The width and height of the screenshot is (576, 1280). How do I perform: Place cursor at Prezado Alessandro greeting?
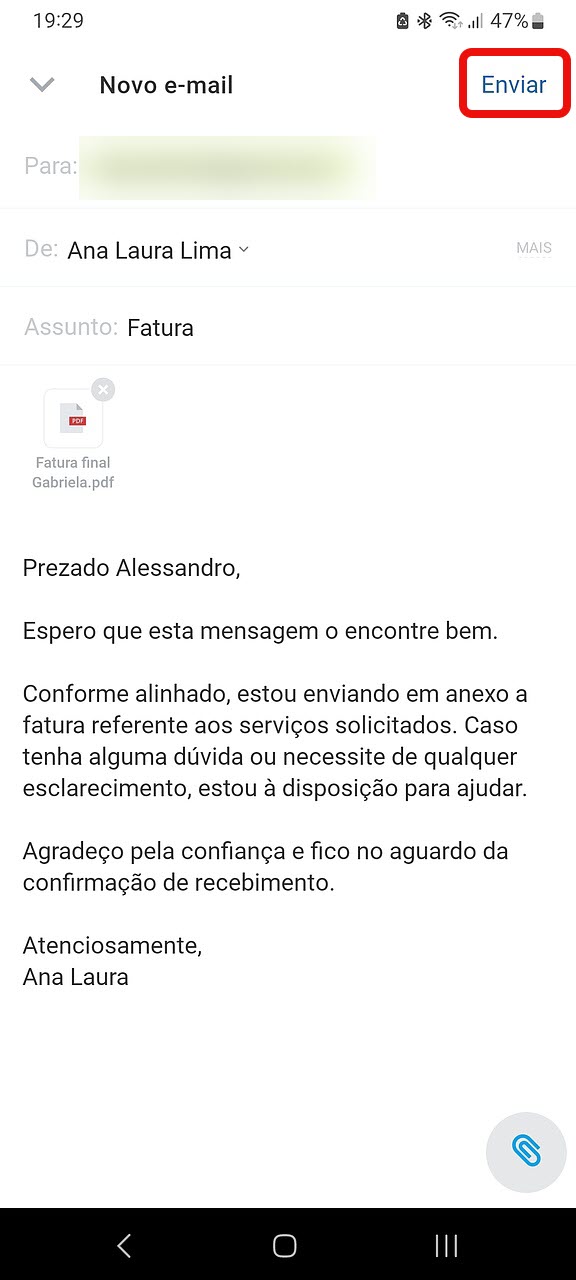pyautogui.click(x=132, y=568)
